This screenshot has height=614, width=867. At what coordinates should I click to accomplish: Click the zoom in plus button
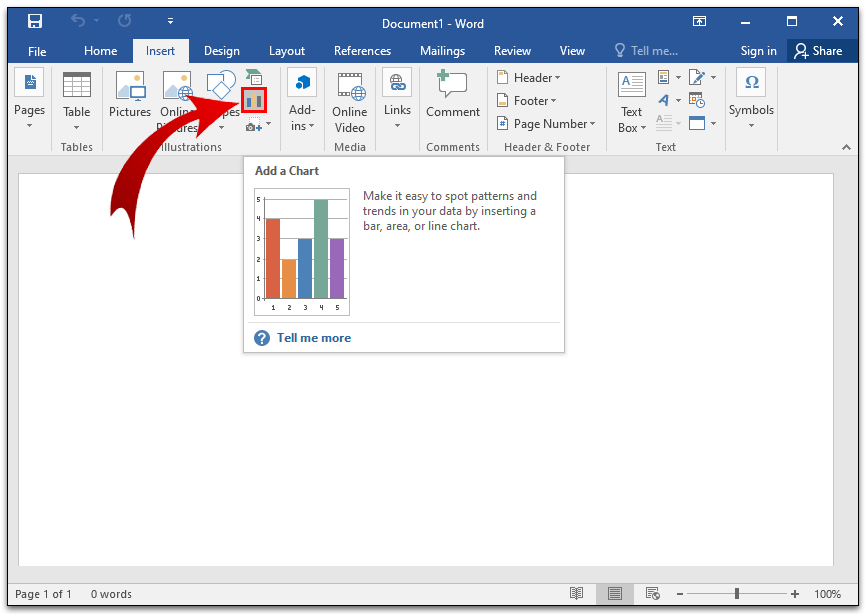[795, 594]
